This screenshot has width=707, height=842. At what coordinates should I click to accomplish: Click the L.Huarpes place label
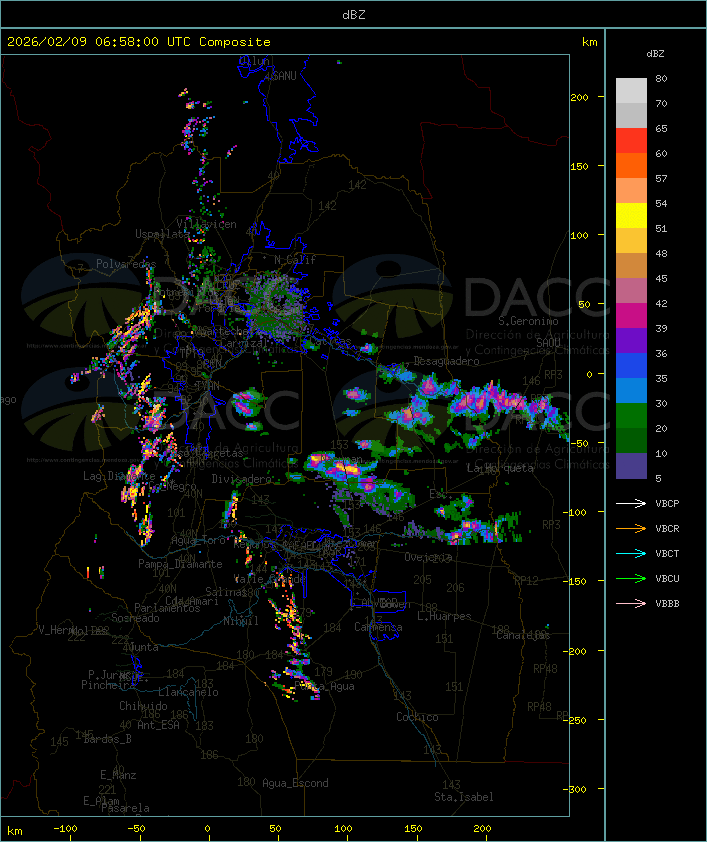click(x=444, y=616)
